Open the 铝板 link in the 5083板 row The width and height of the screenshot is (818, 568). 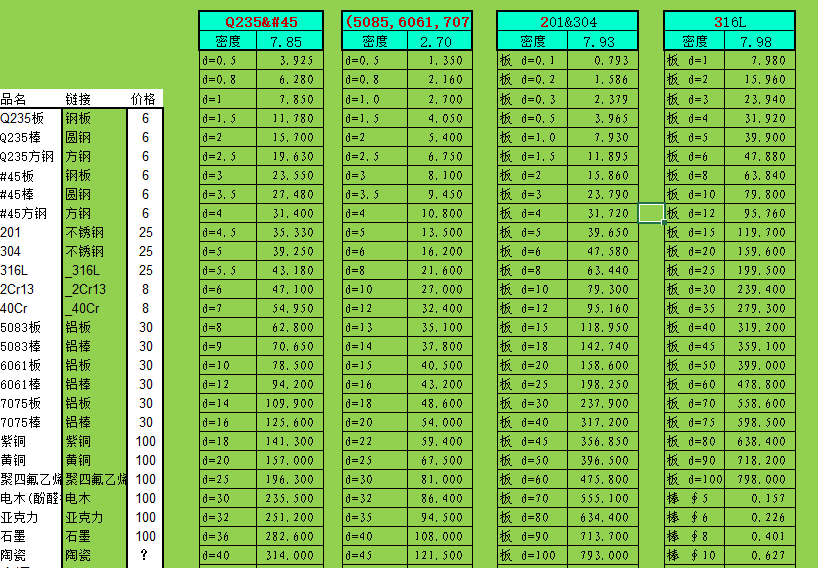[78, 328]
